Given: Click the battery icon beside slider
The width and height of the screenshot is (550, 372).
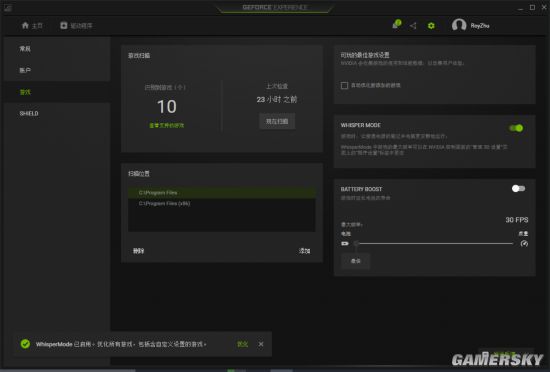Looking at the screenshot, I should pos(345,243).
